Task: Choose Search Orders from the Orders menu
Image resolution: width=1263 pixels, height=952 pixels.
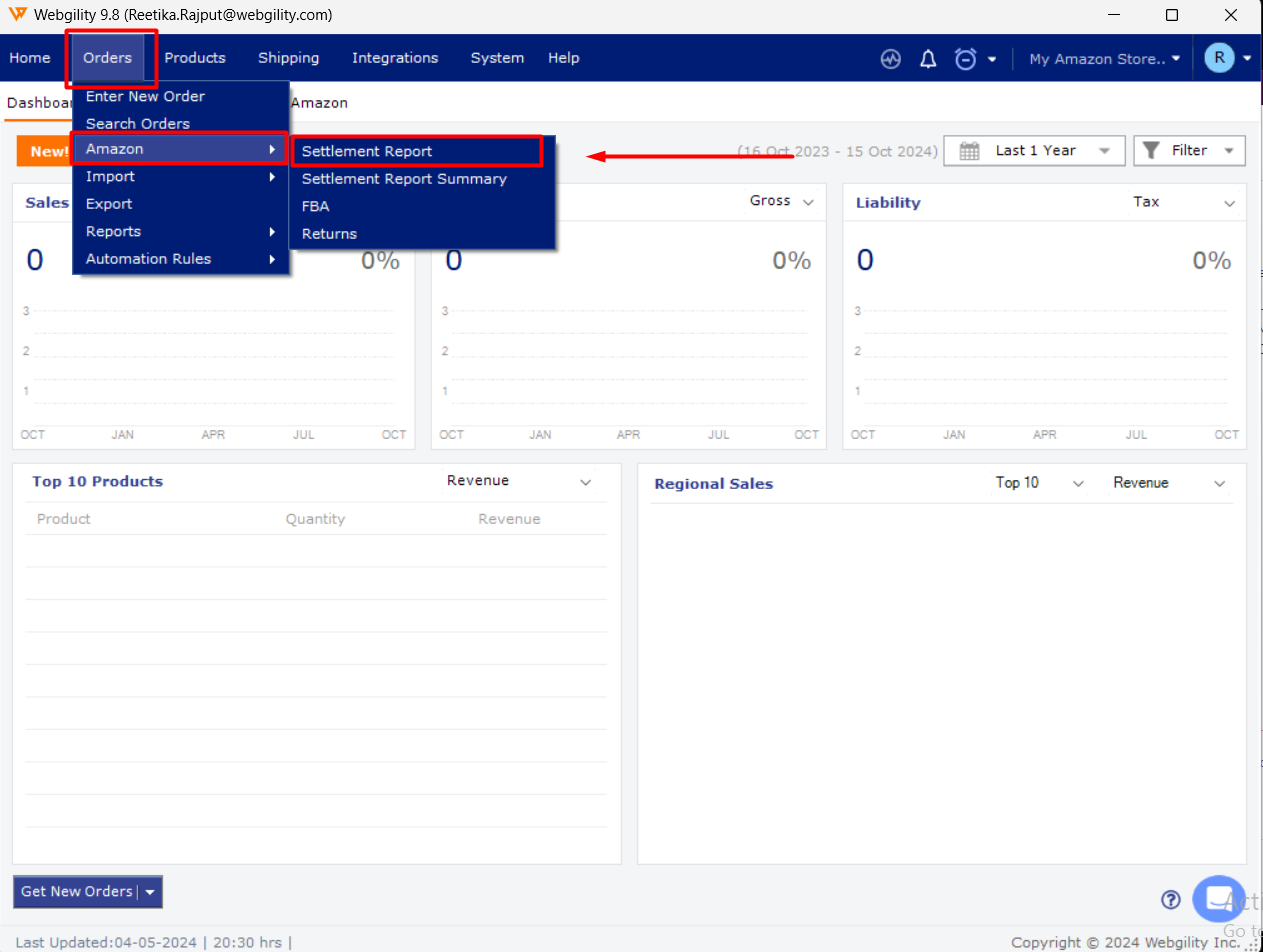Action: [181, 123]
